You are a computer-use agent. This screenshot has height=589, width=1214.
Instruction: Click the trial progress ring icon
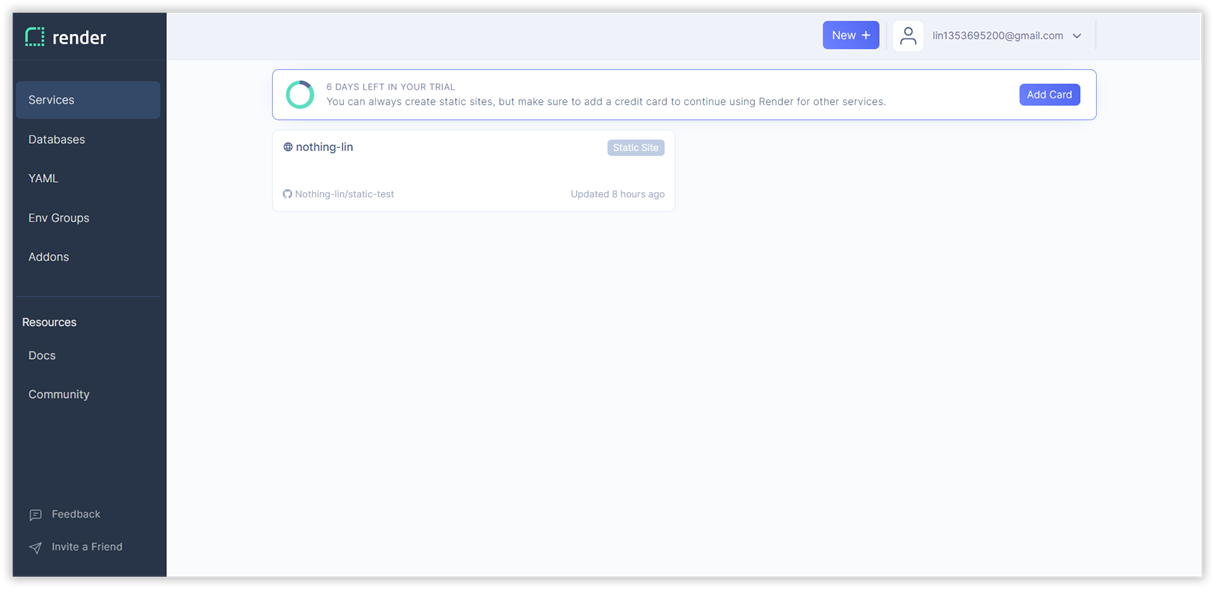(x=300, y=95)
